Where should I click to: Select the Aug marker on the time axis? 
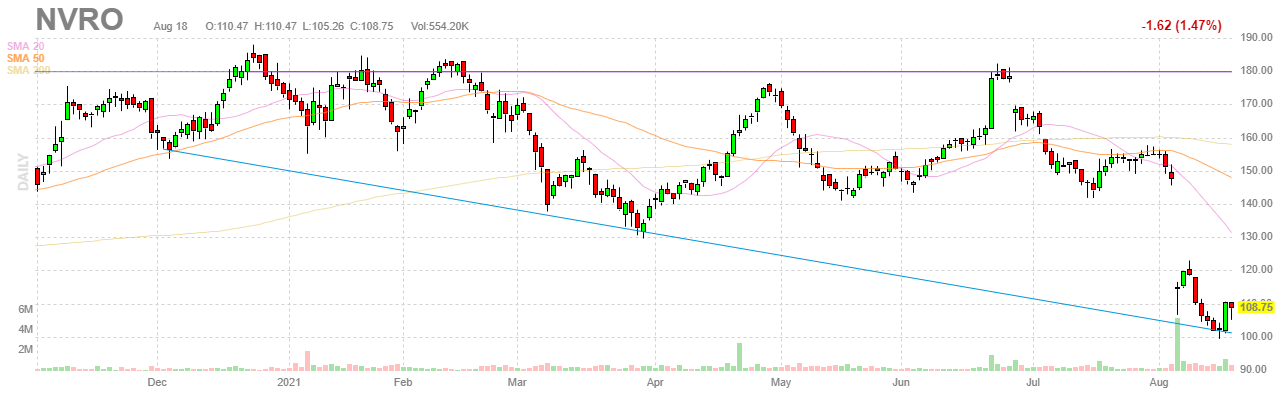1160,382
